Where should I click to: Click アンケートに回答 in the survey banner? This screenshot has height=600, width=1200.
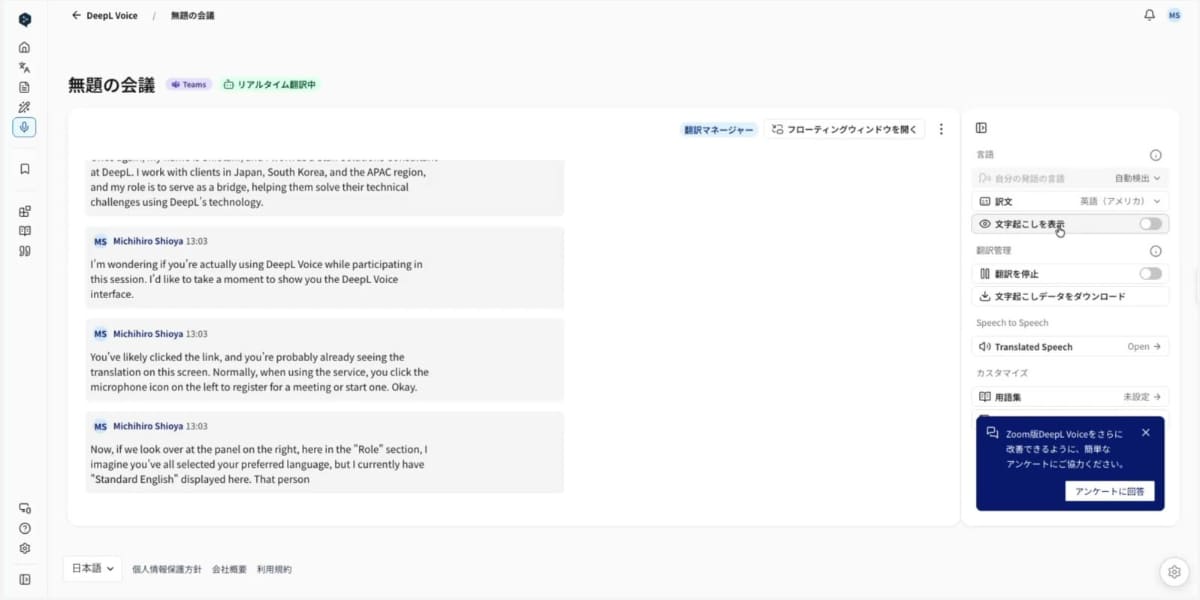1110,490
